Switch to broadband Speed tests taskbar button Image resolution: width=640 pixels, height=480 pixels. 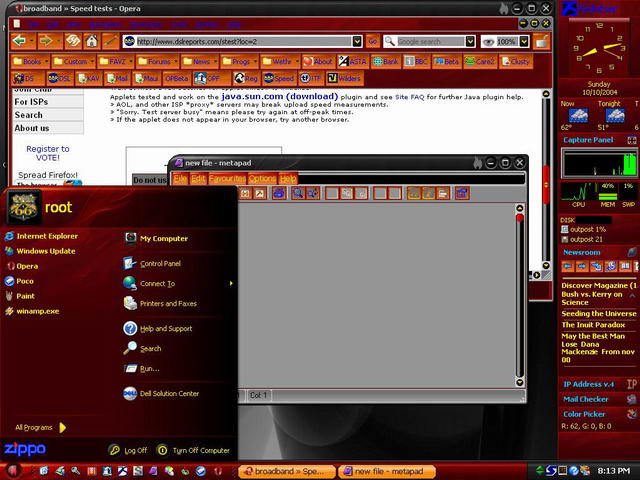coord(287,471)
